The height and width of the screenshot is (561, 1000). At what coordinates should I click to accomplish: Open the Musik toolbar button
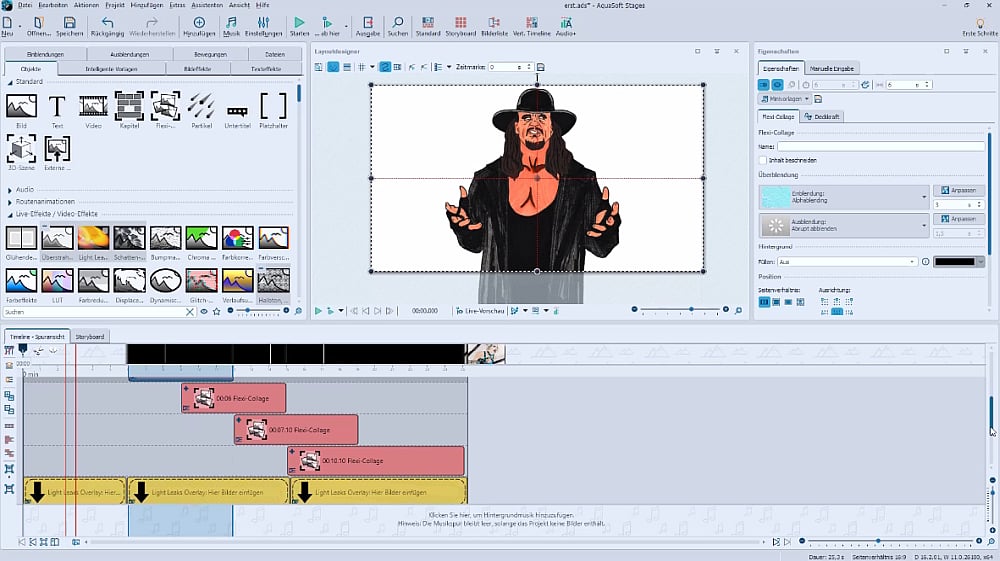[x=231, y=26]
